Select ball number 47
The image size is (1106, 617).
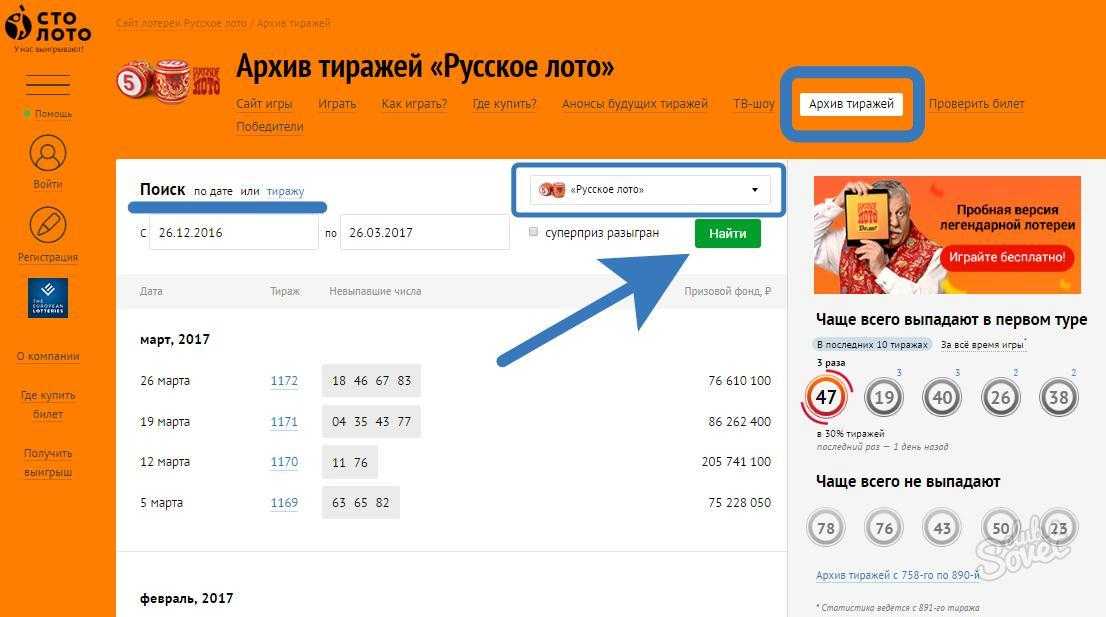826,397
